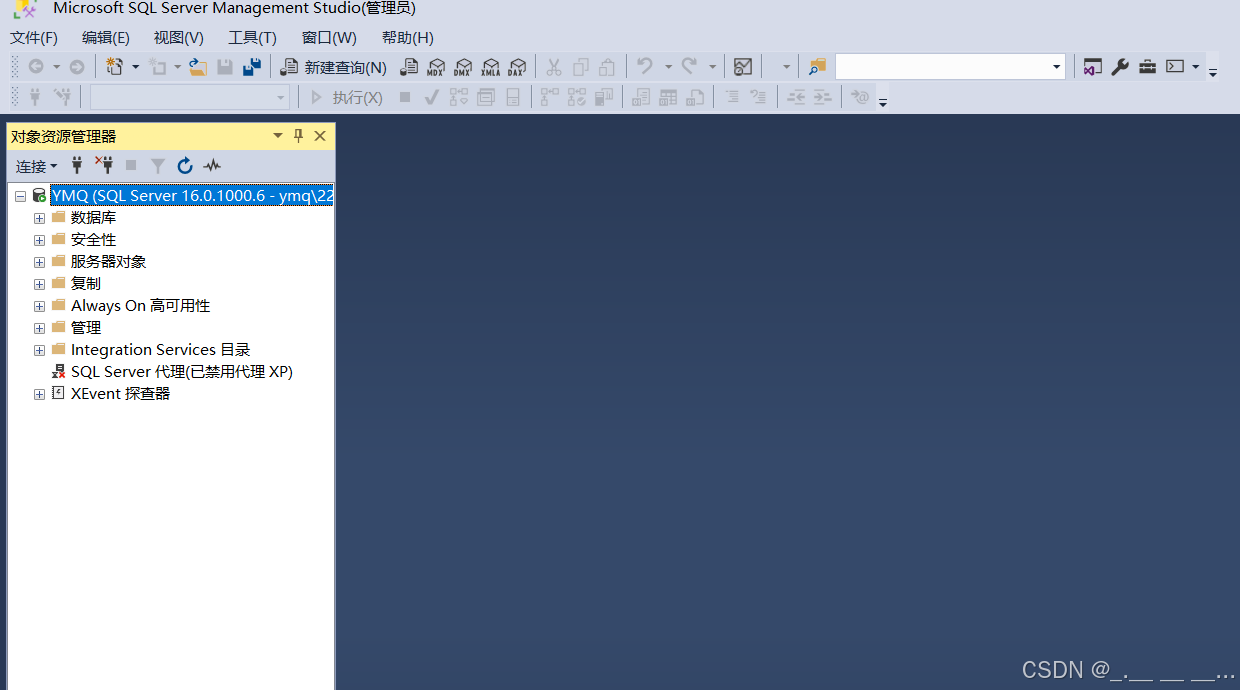Click the New Project icon in toolbar
1240x690 pixels.
click(x=115, y=67)
